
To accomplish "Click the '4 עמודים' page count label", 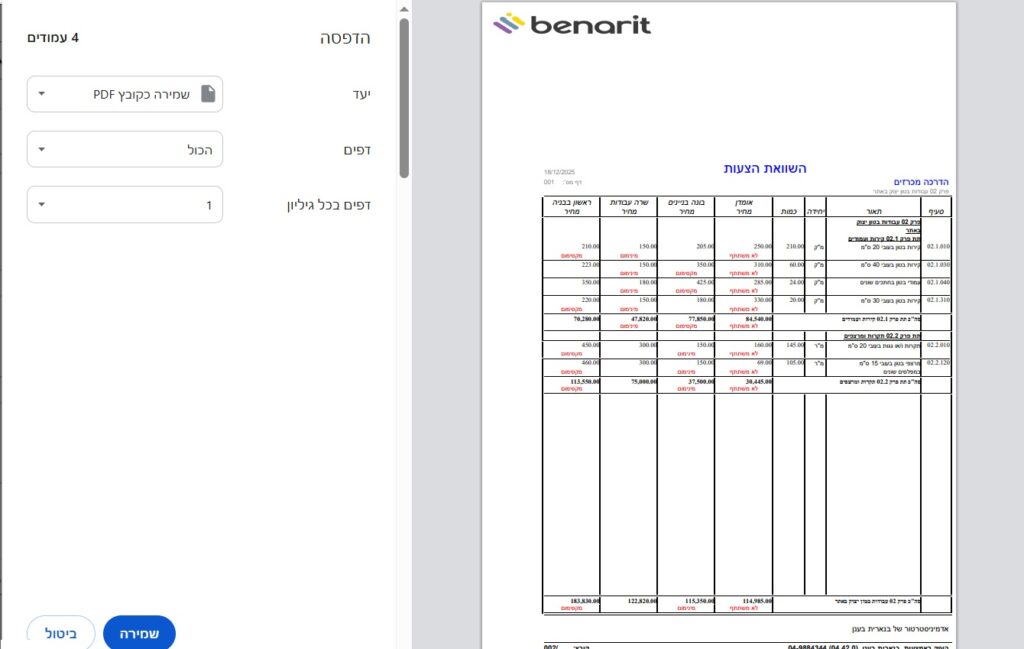I will (x=53, y=38).
